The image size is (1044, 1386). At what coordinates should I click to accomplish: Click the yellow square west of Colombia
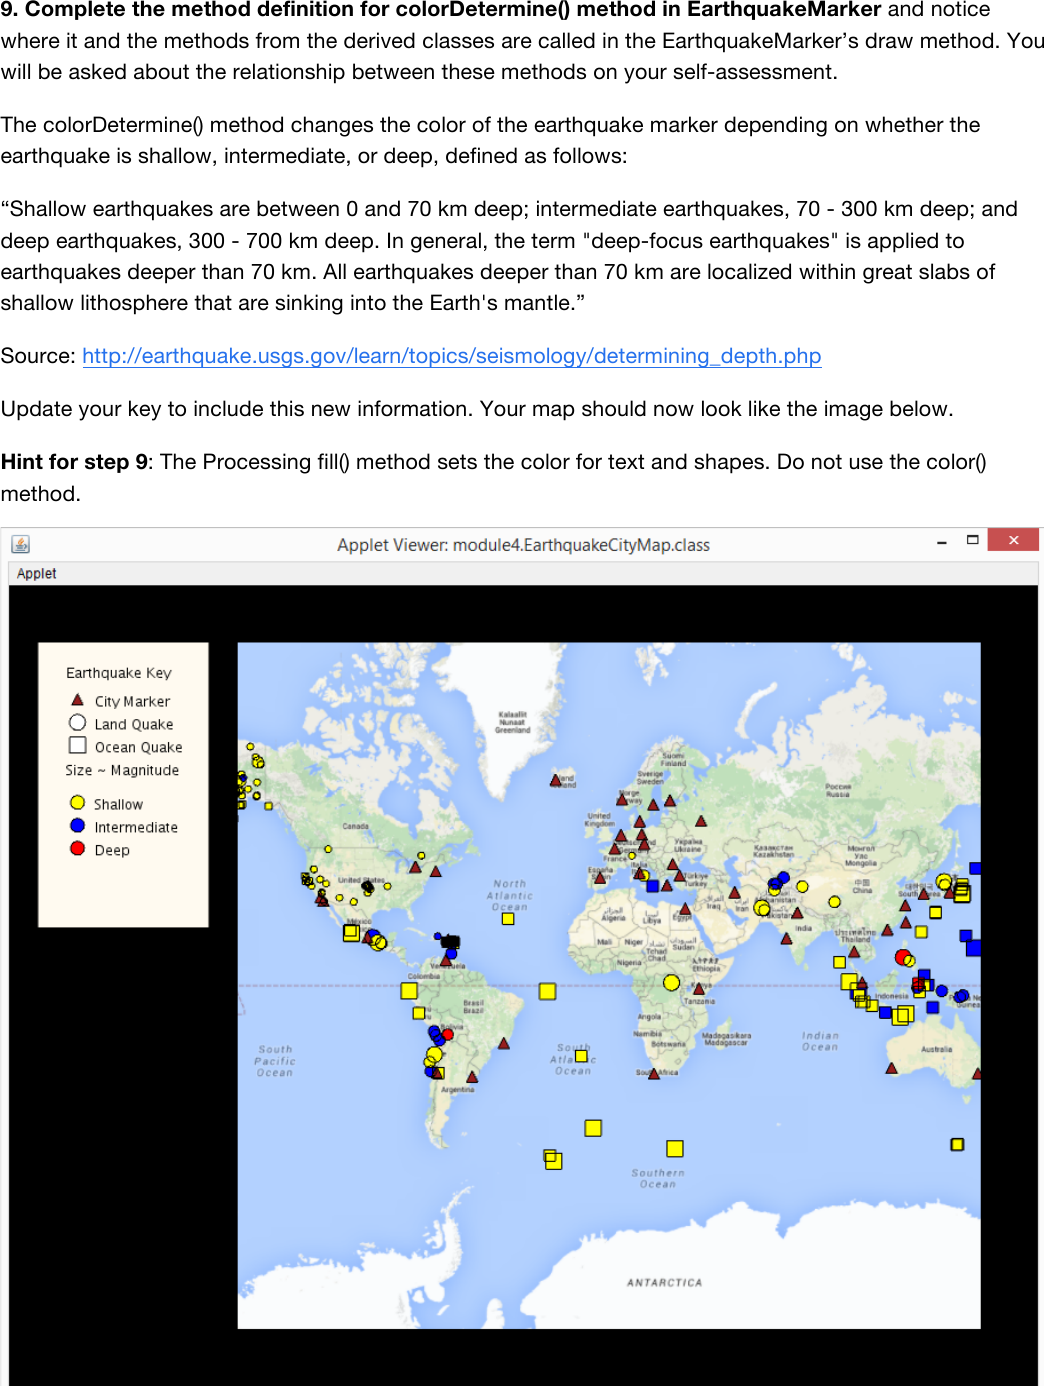[409, 991]
